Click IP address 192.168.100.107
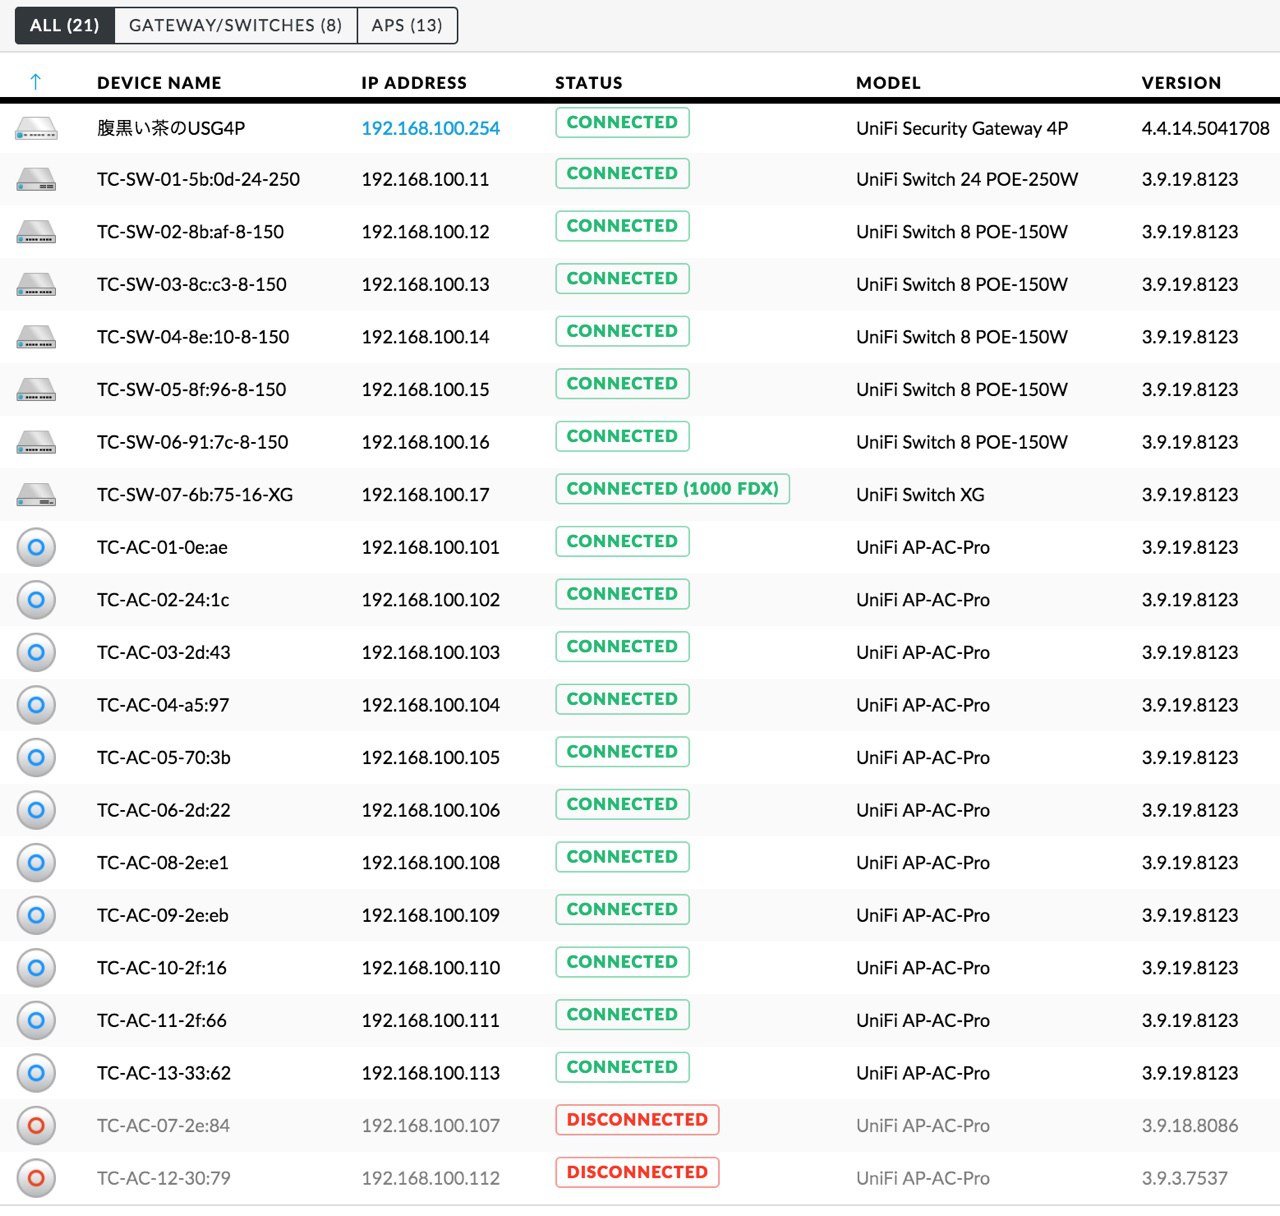The width and height of the screenshot is (1280, 1216). (430, 1125)
